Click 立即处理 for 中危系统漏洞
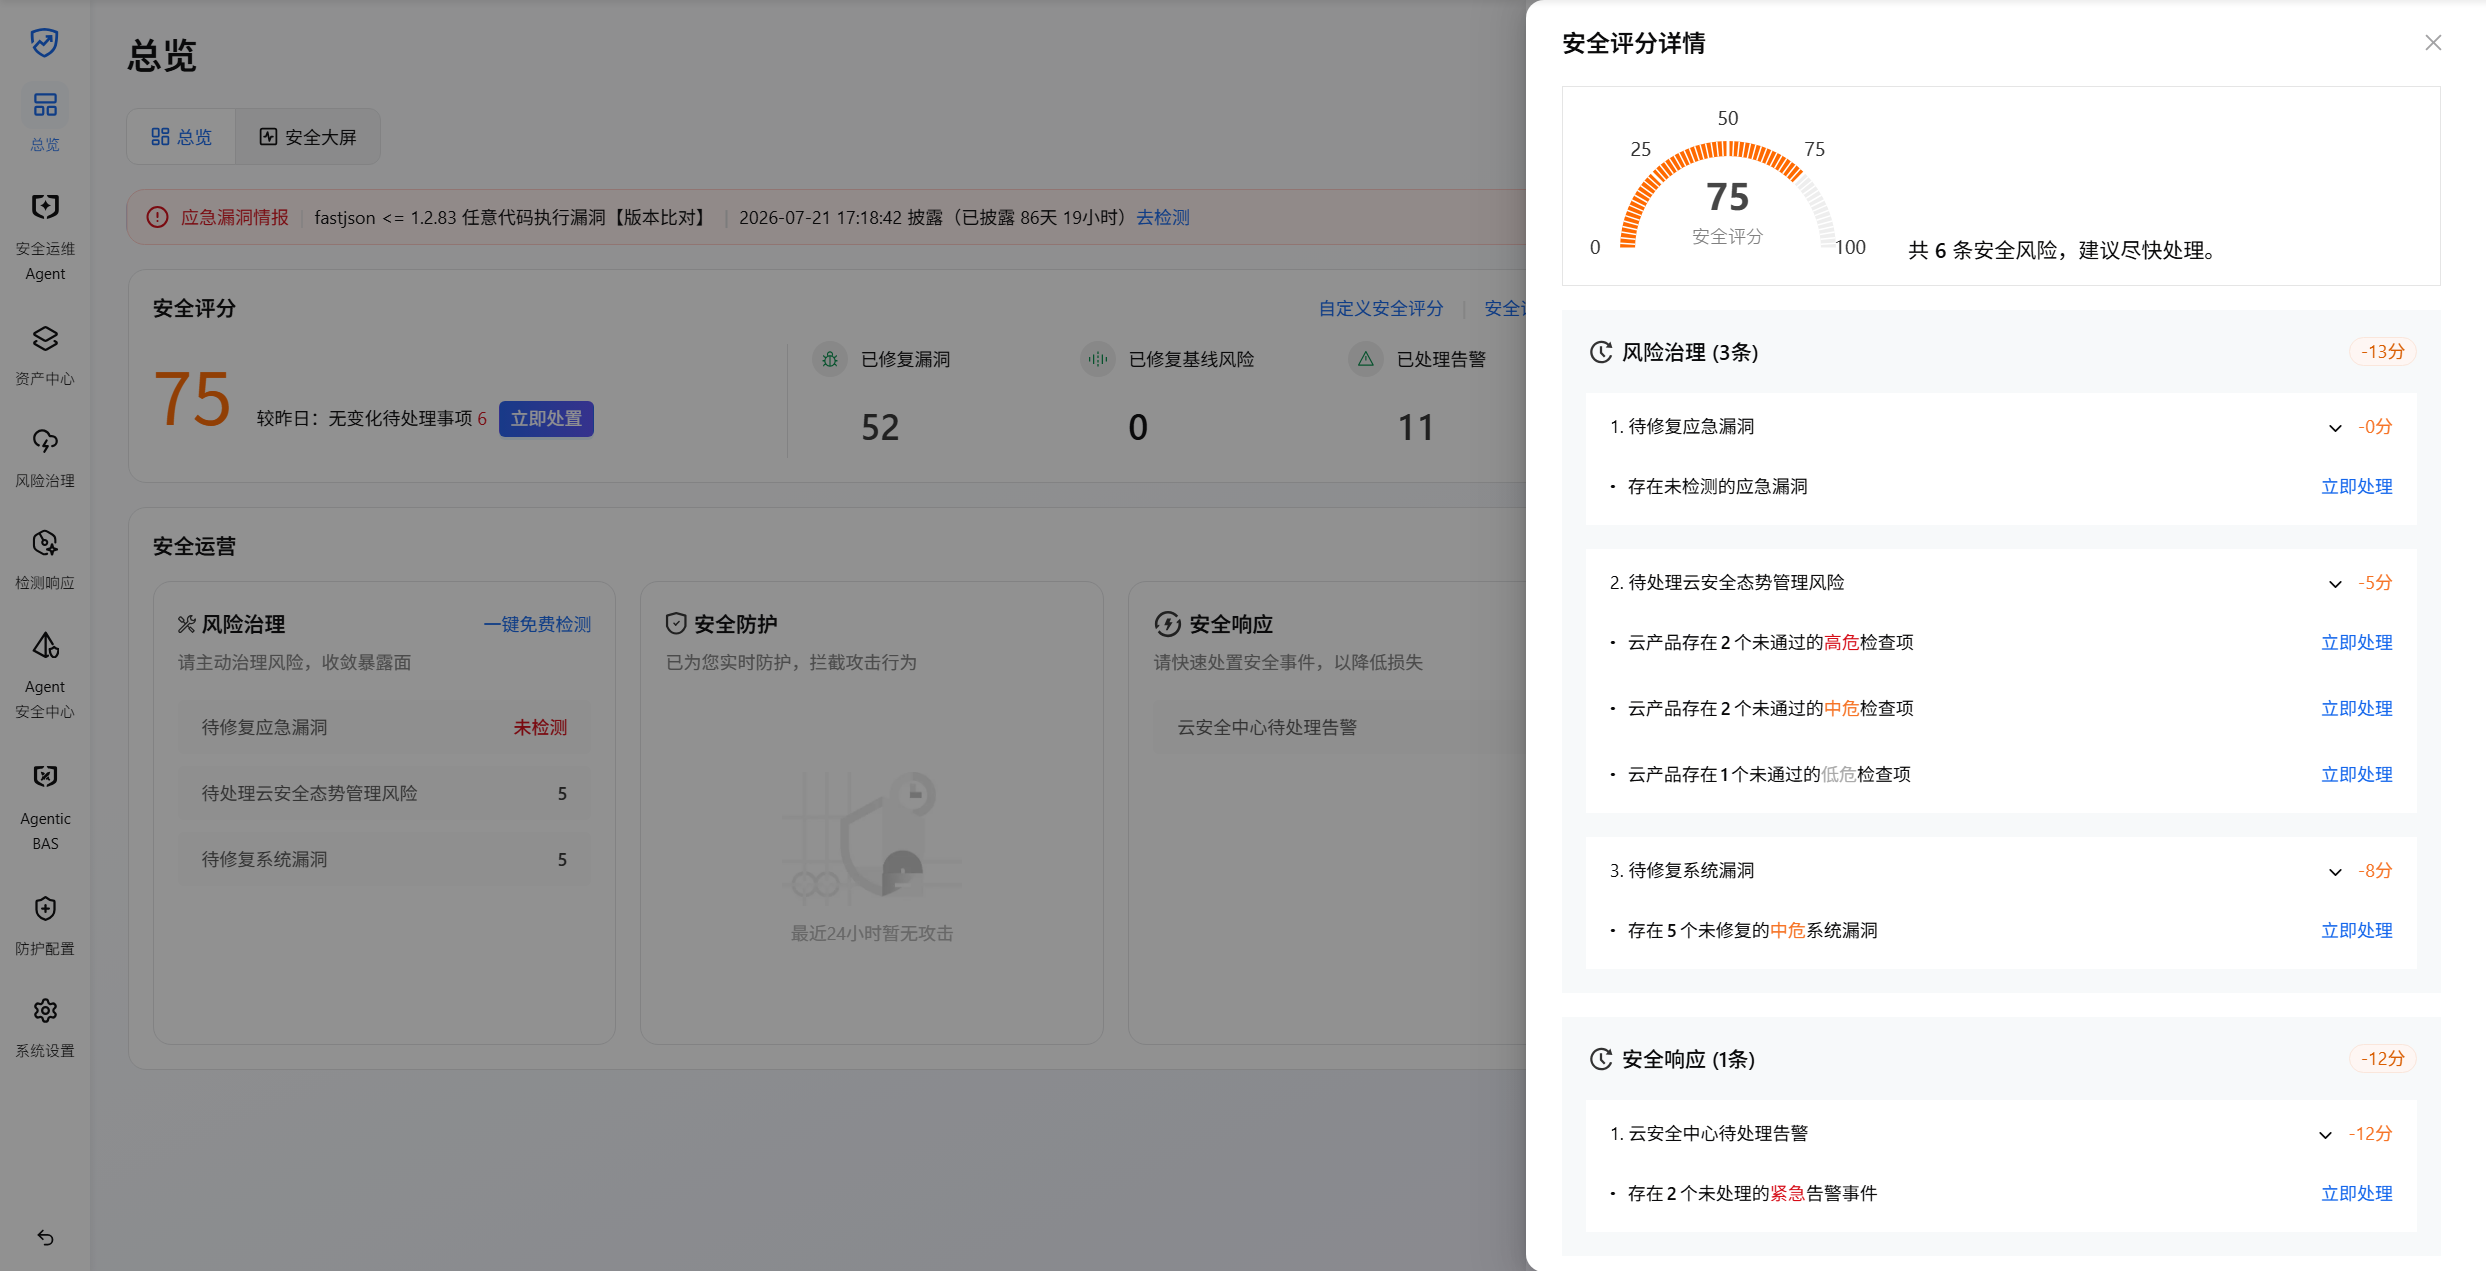 pyautogui.click(x=2356, y=930)
